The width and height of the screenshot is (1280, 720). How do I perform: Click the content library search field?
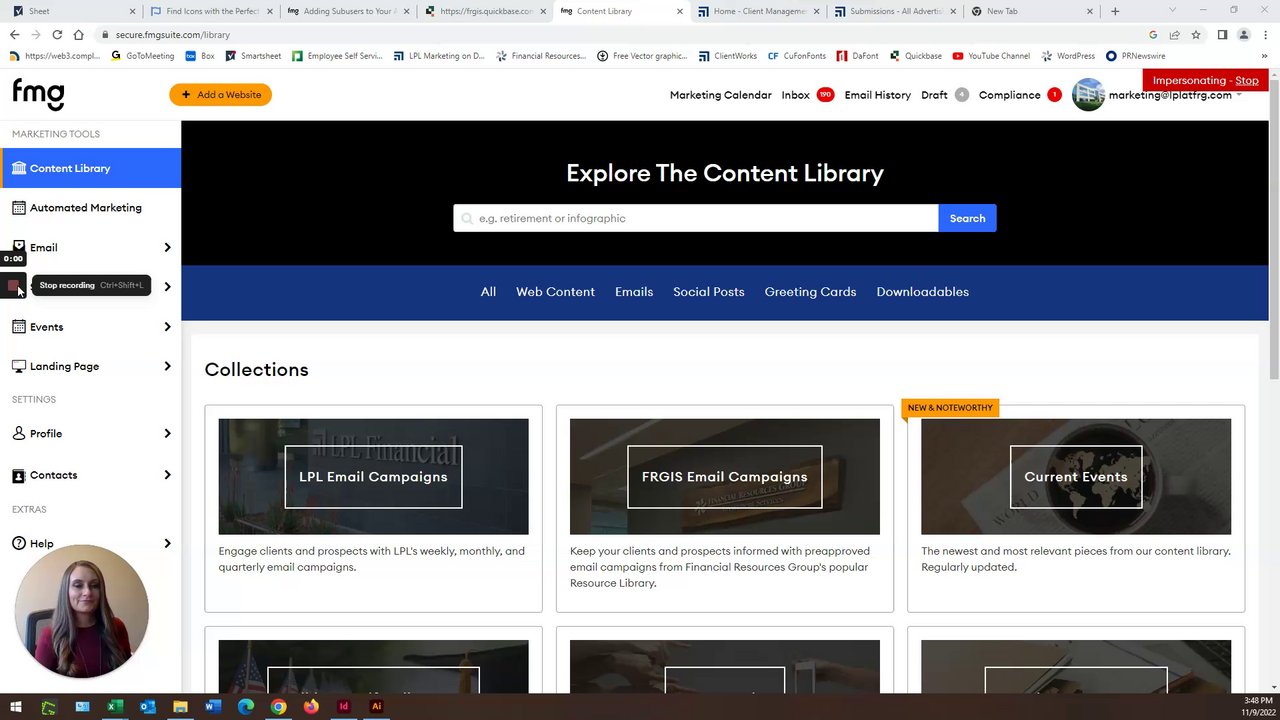coord(695,218)
